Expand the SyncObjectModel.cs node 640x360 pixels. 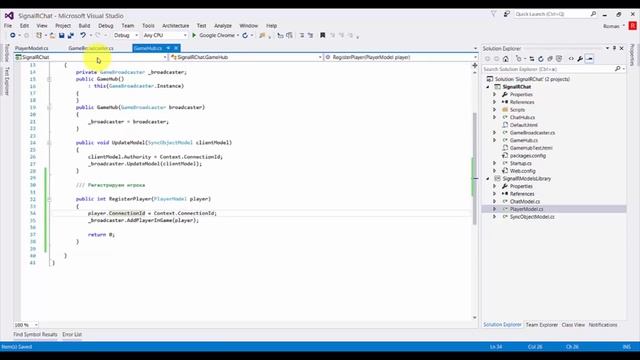(495, 217)
